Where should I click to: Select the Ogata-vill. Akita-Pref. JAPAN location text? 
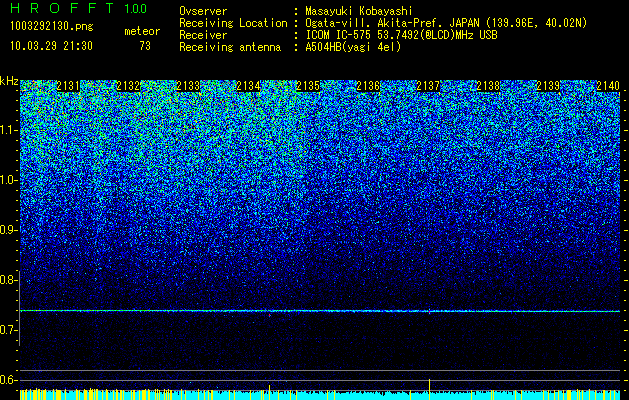[446, 24]
